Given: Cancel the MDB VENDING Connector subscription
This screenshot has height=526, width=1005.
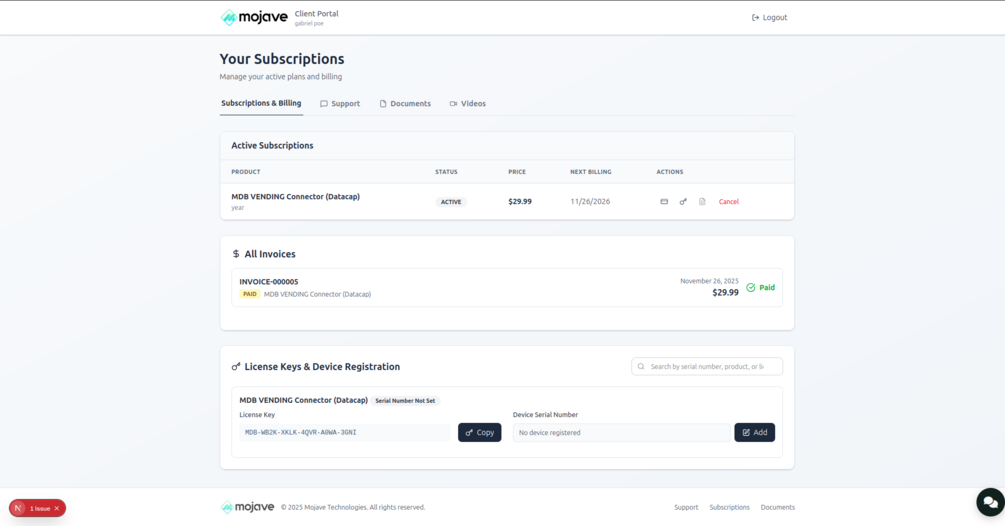Looking at the screenshot, I should coord(729,202).
